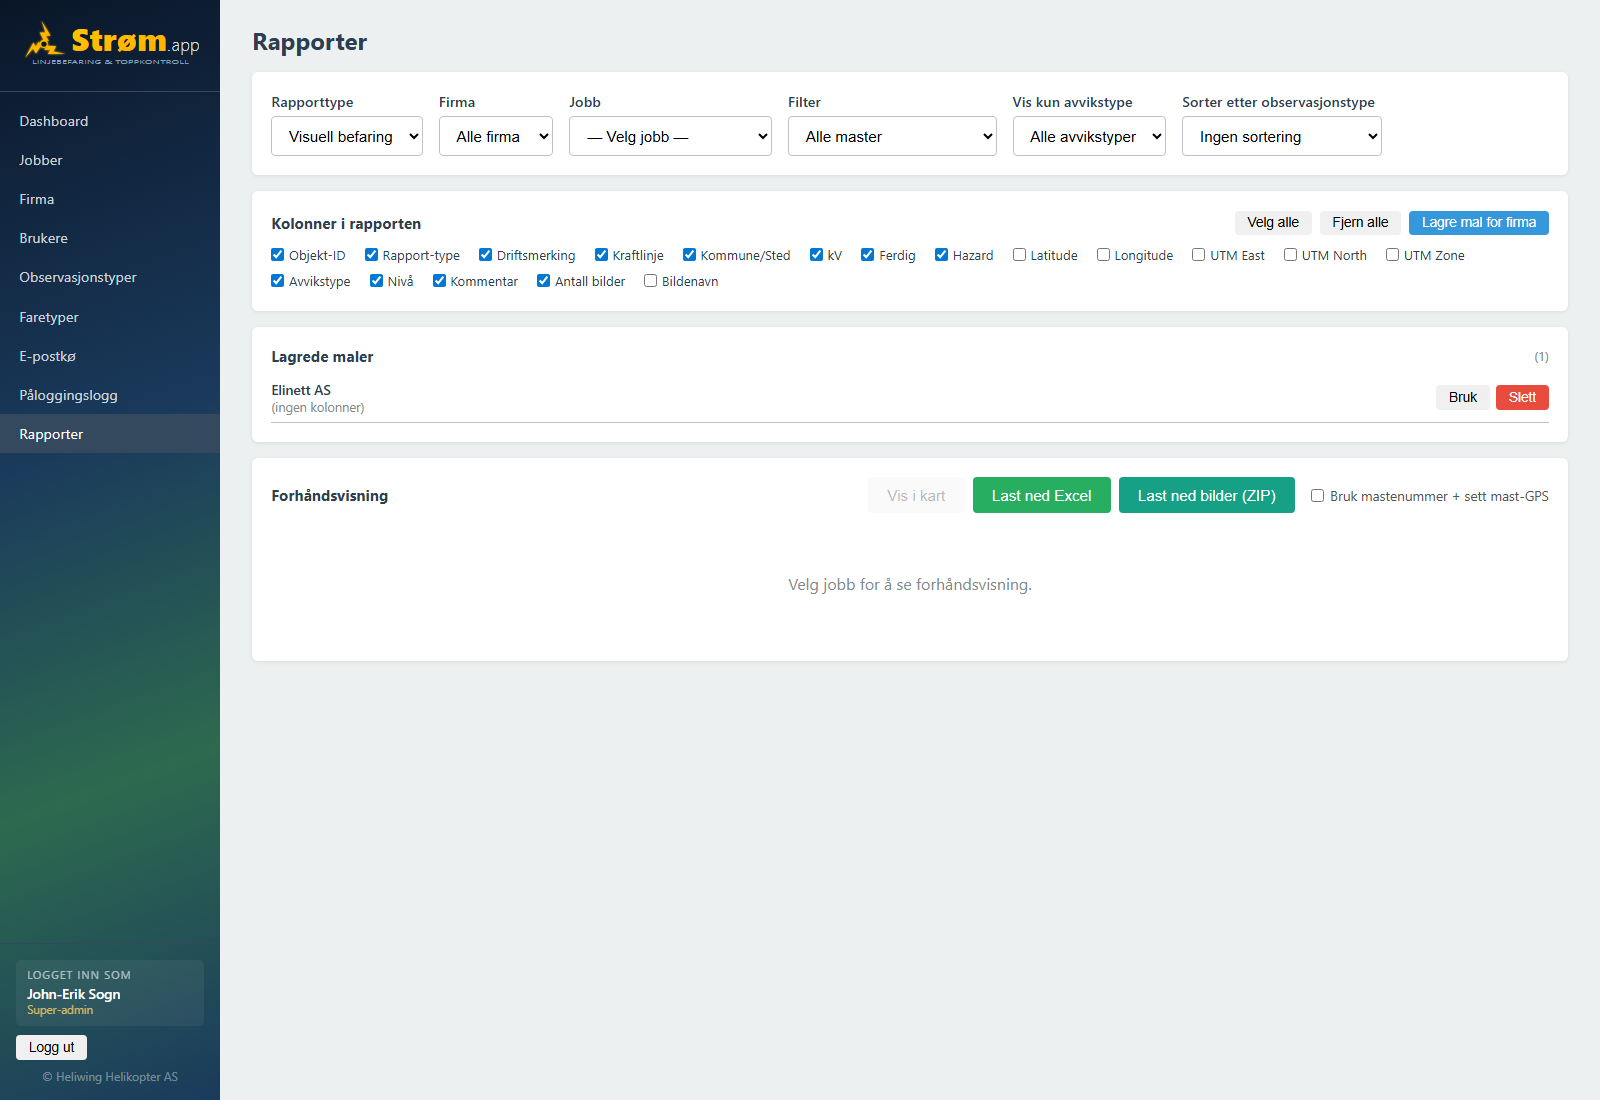Click the Lagrede maler count (1)

pos(1541,357)
